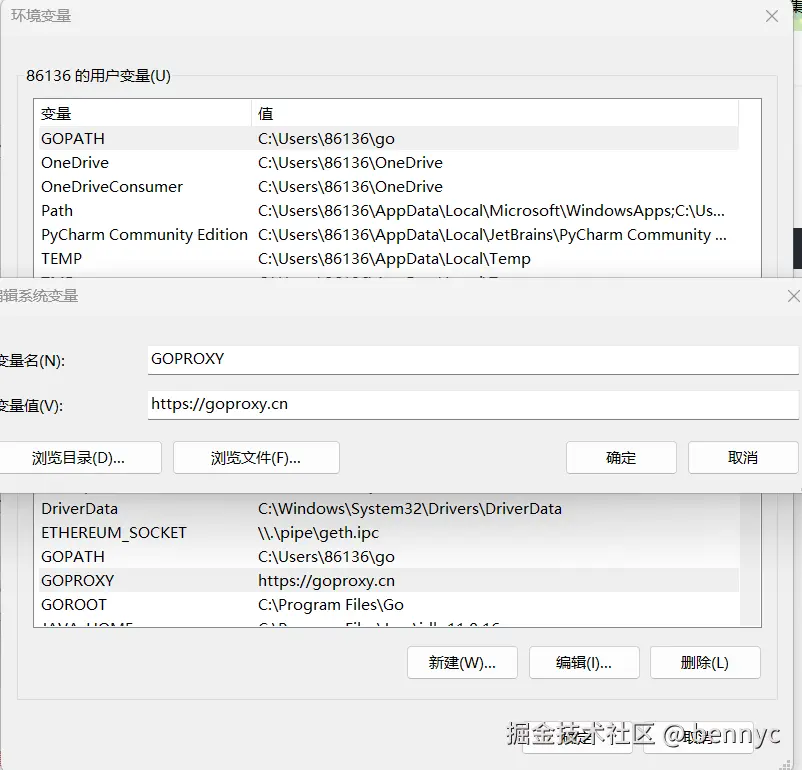Click the C:\Windows\System32\Drivers\DriverData value cell
This screenshot has height=770, width=802.
pyautogui.click(x=410, y=509)
